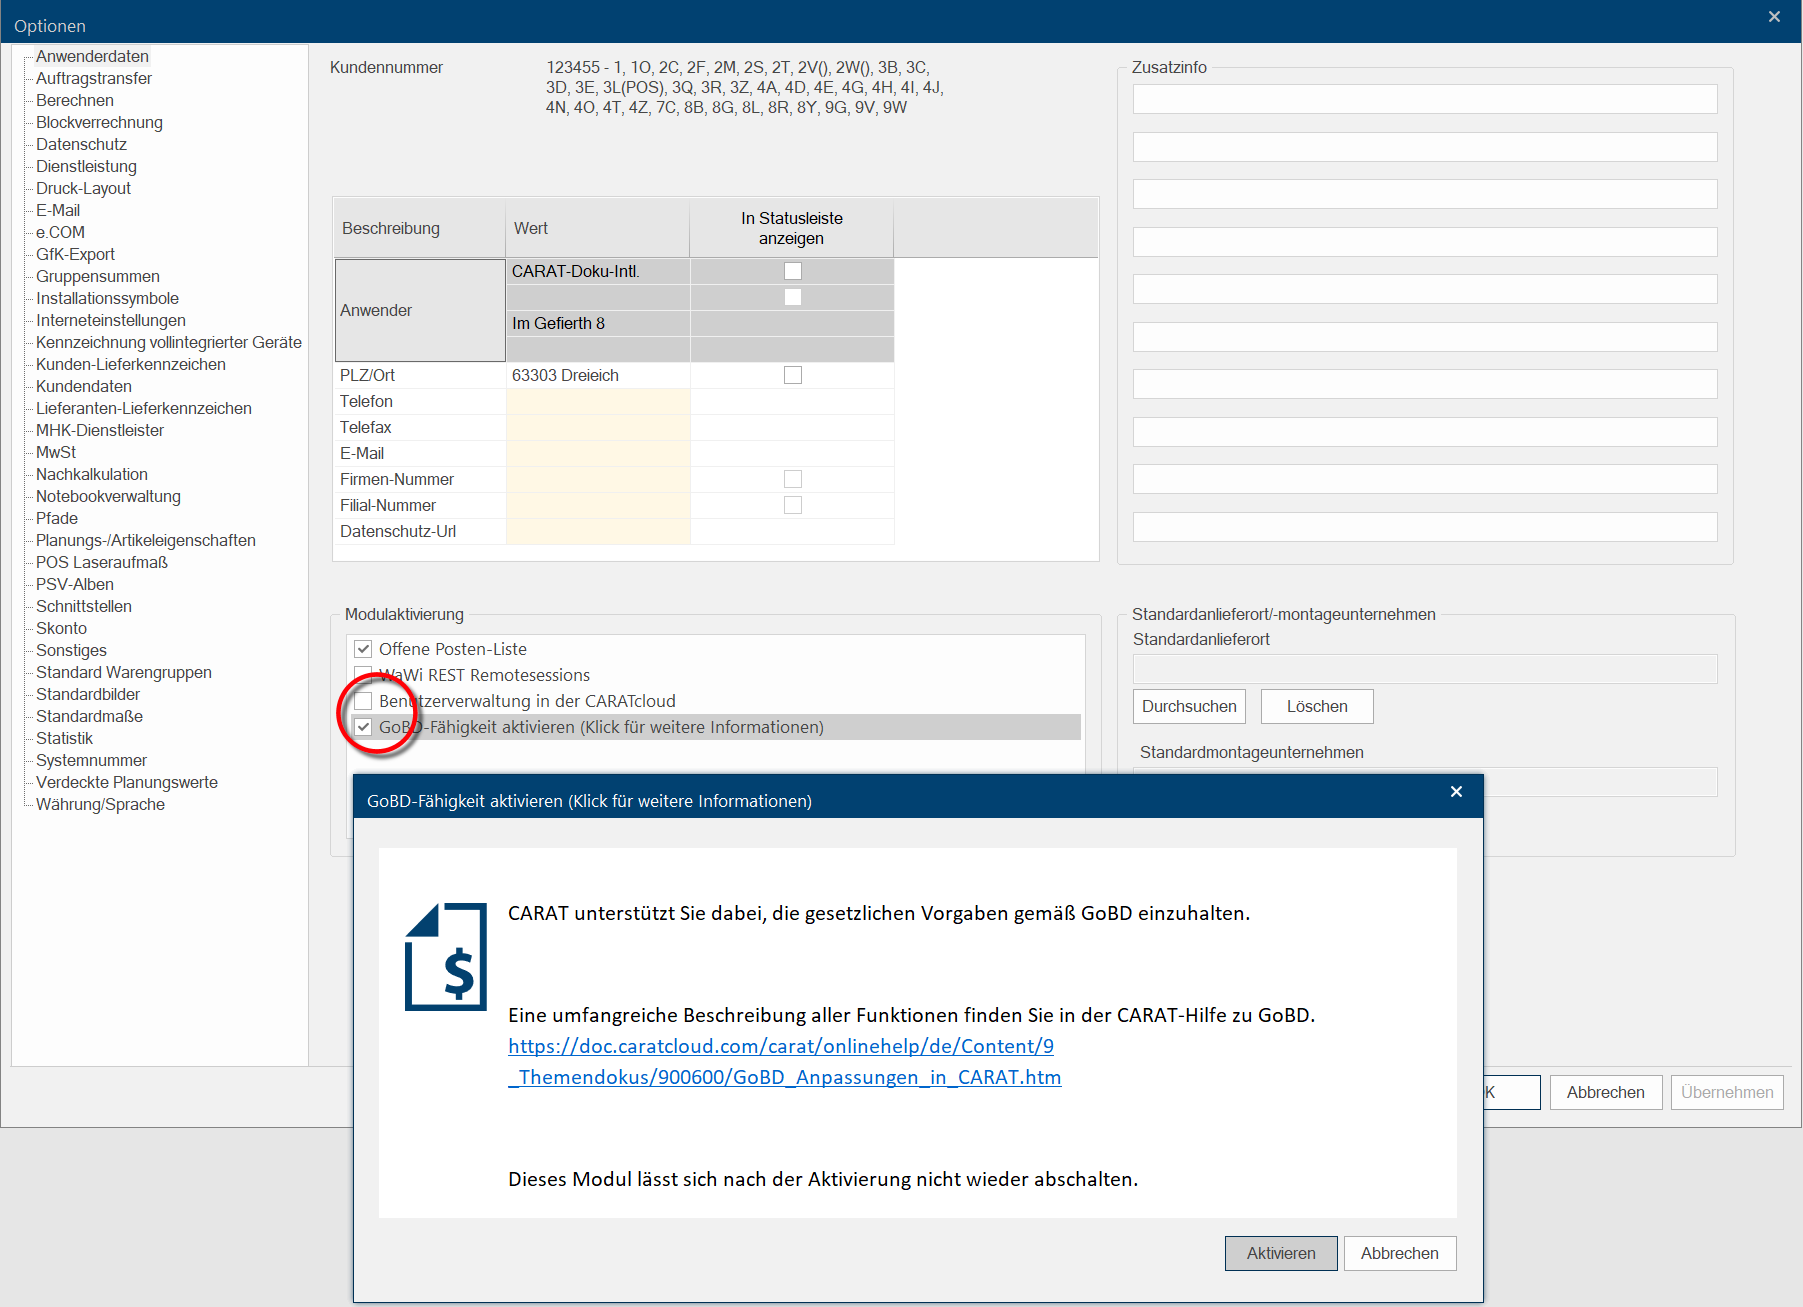Select Sonstiges in tree

(x=71, y=650)
